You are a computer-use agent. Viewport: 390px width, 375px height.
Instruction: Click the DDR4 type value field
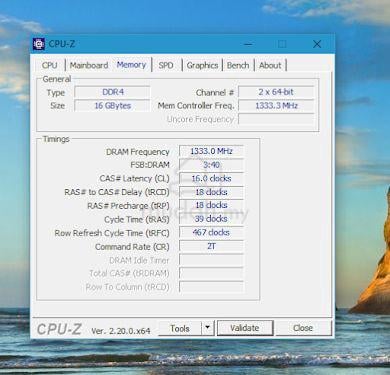112,92
